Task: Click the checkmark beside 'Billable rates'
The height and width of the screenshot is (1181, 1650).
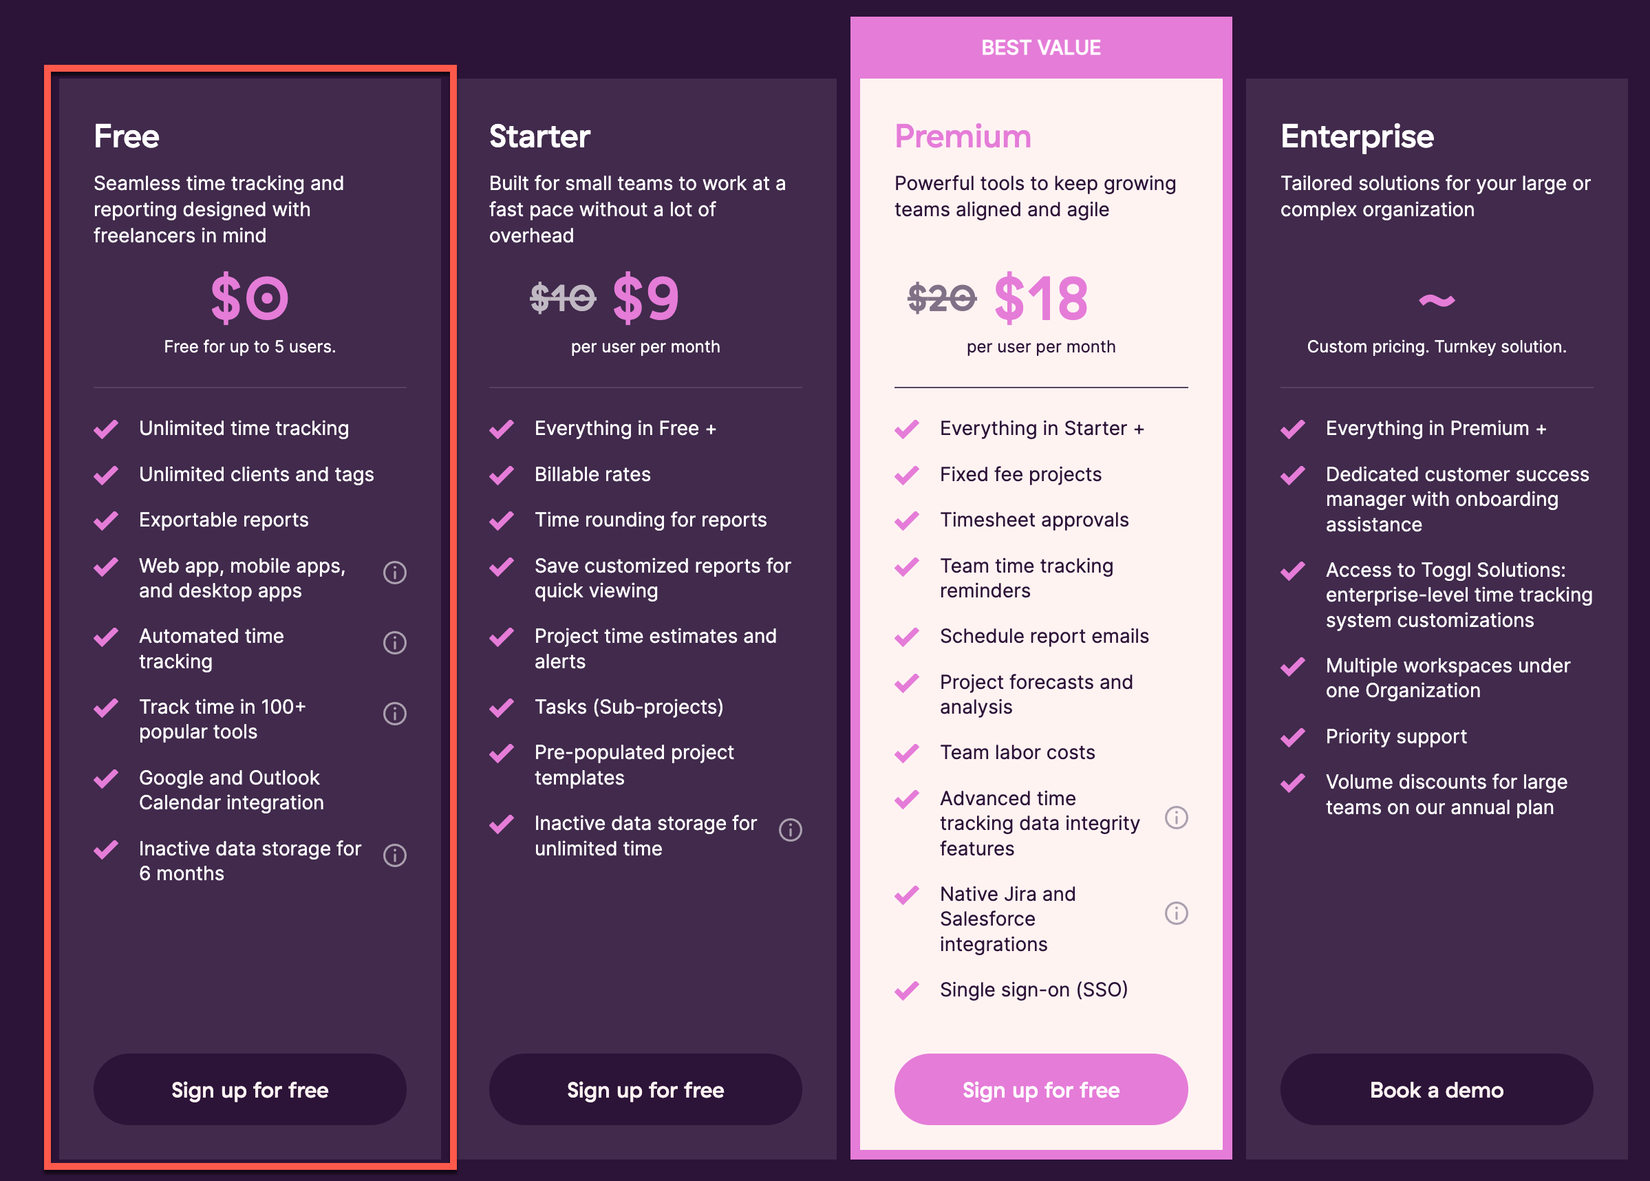Action: point(500,474)
